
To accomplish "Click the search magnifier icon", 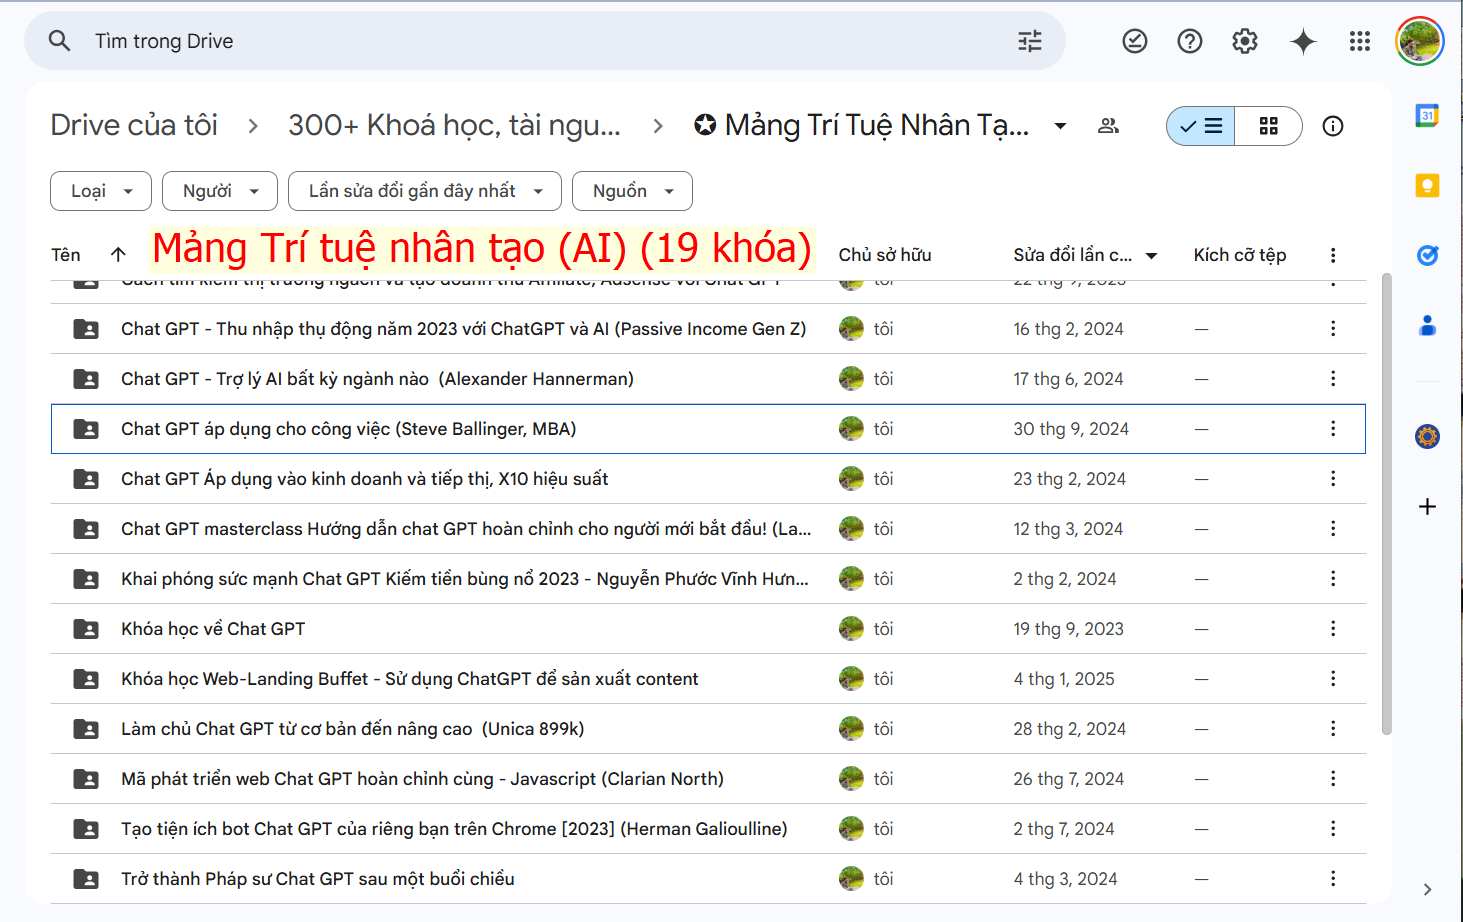I will click(60, 41).
